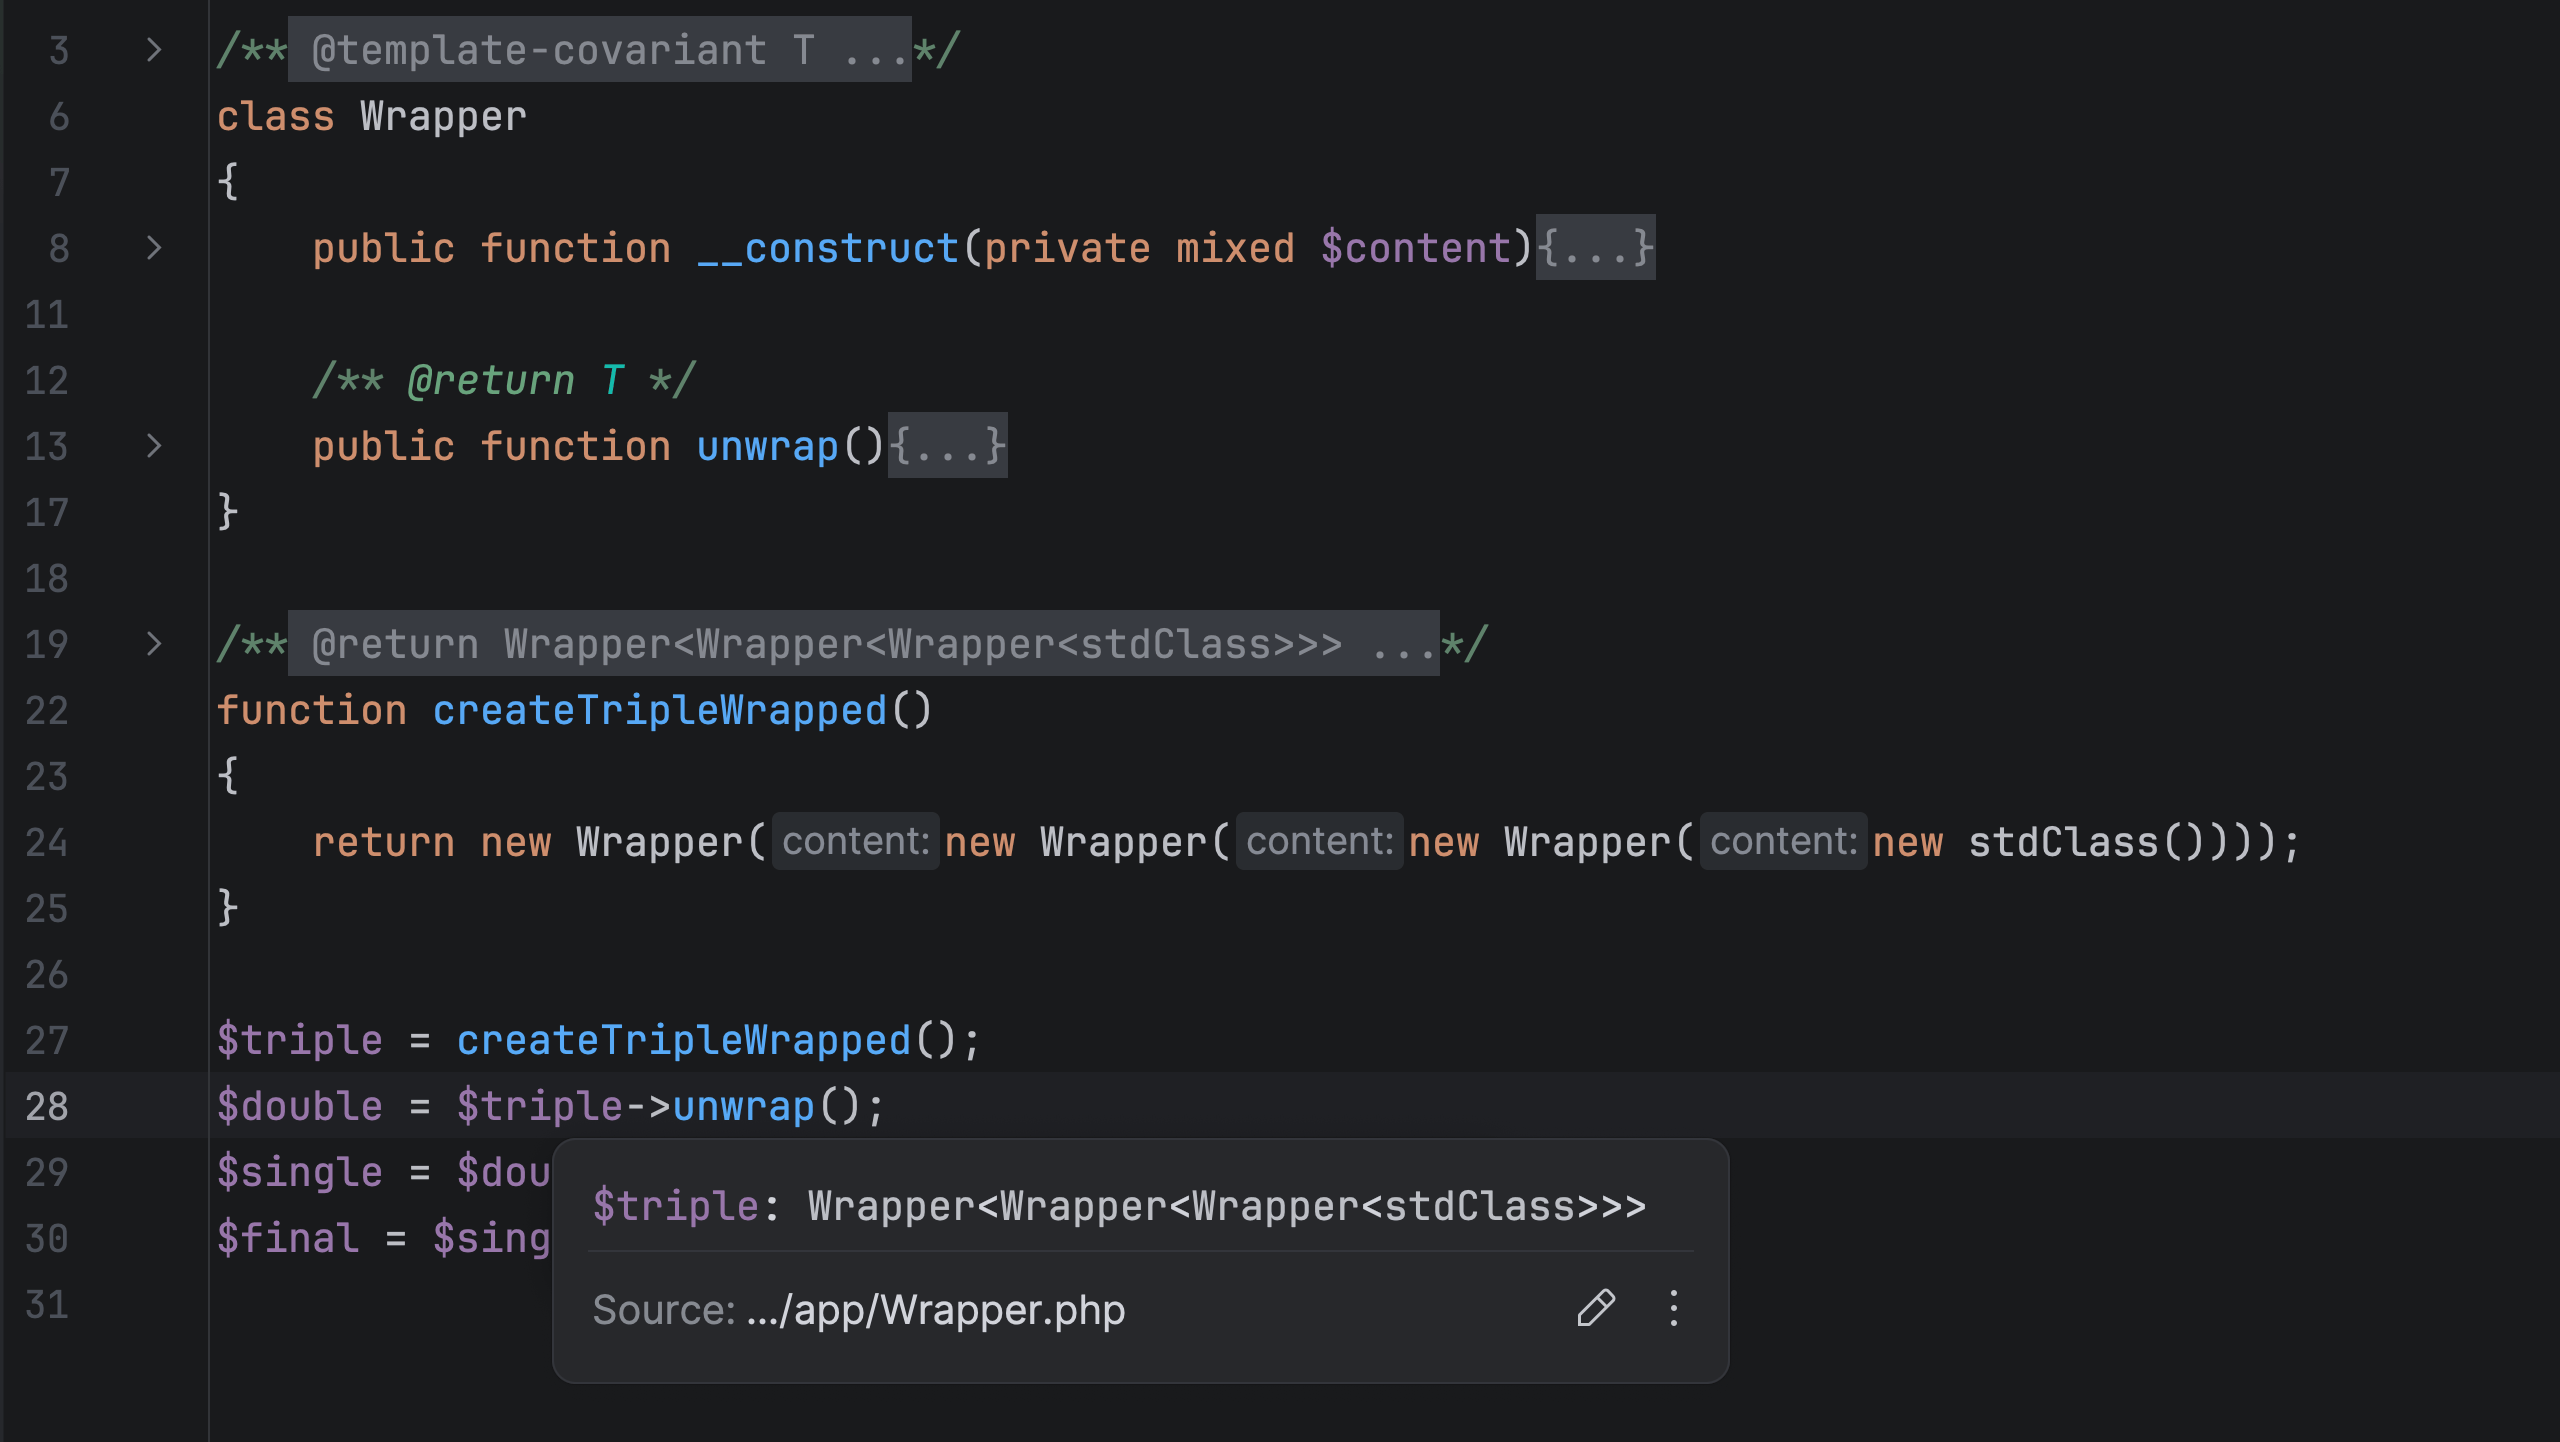The image size is (2560, 1442).
Task: Click the pencil edit icon in the type popup
Action: point(1595,1309)
